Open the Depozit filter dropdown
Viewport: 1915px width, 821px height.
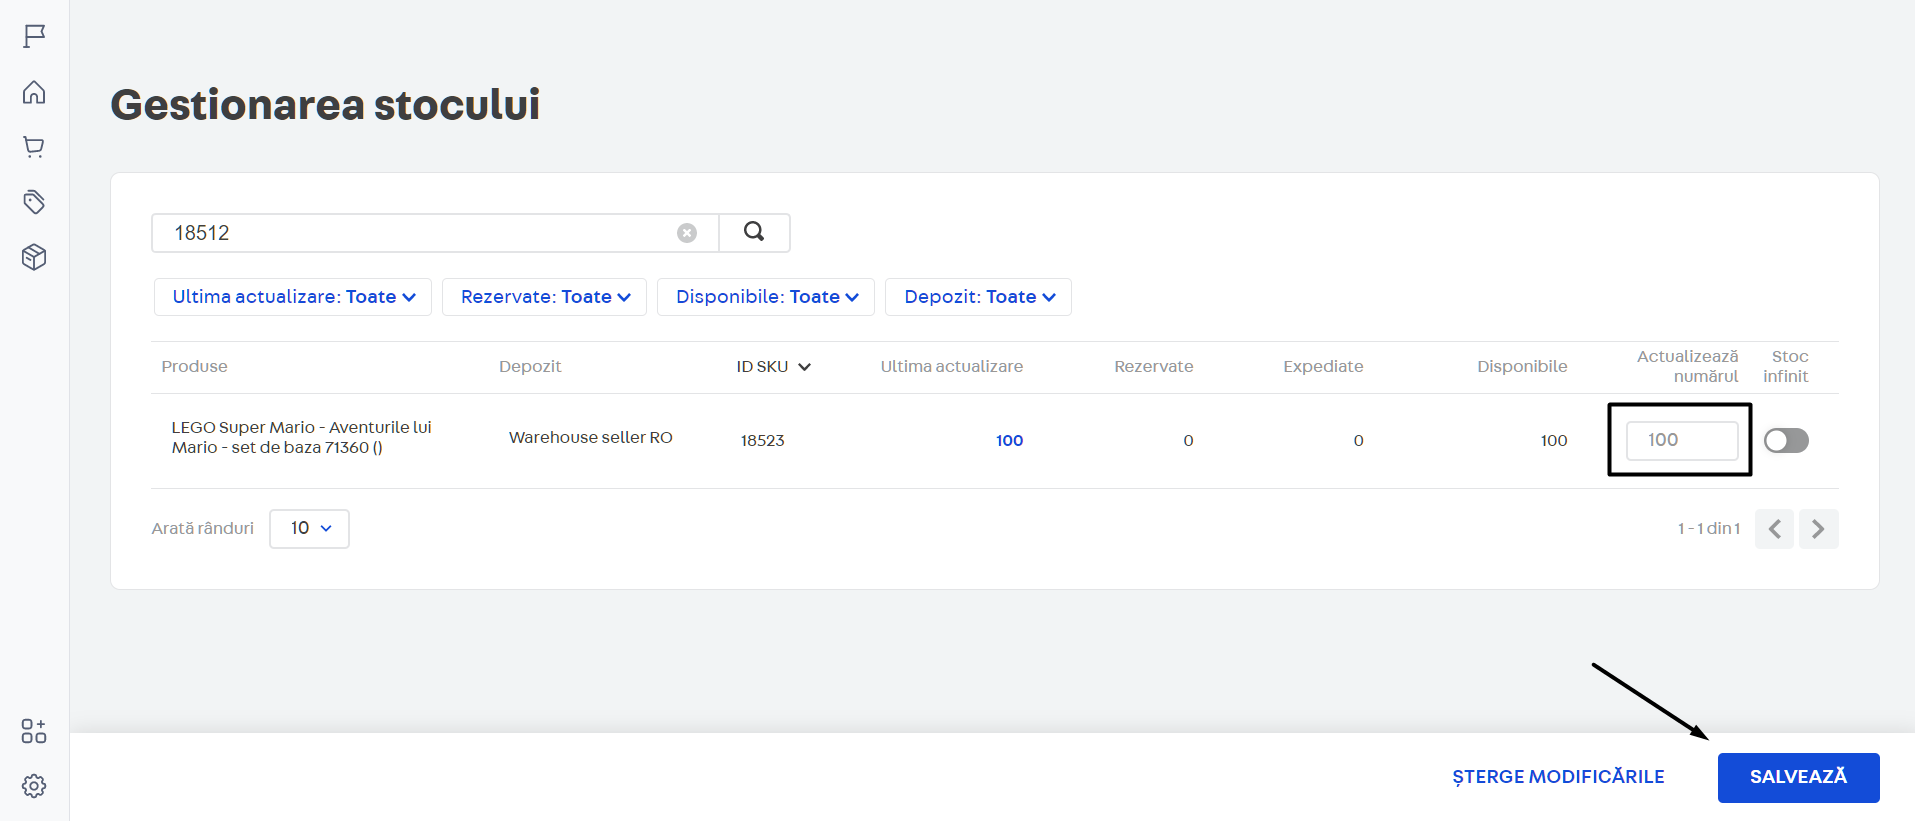click(x=978, y=297)
